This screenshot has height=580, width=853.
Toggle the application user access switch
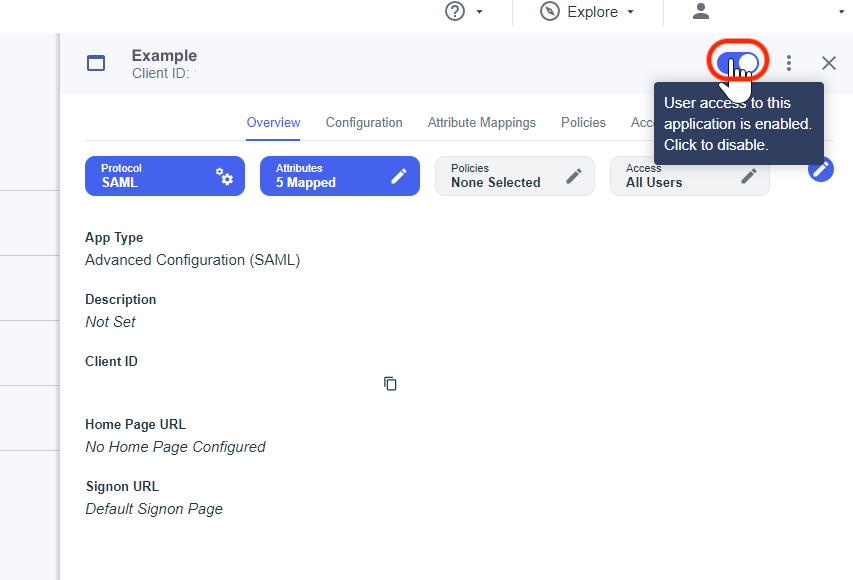pyautogui.click(x=738, y=62)
